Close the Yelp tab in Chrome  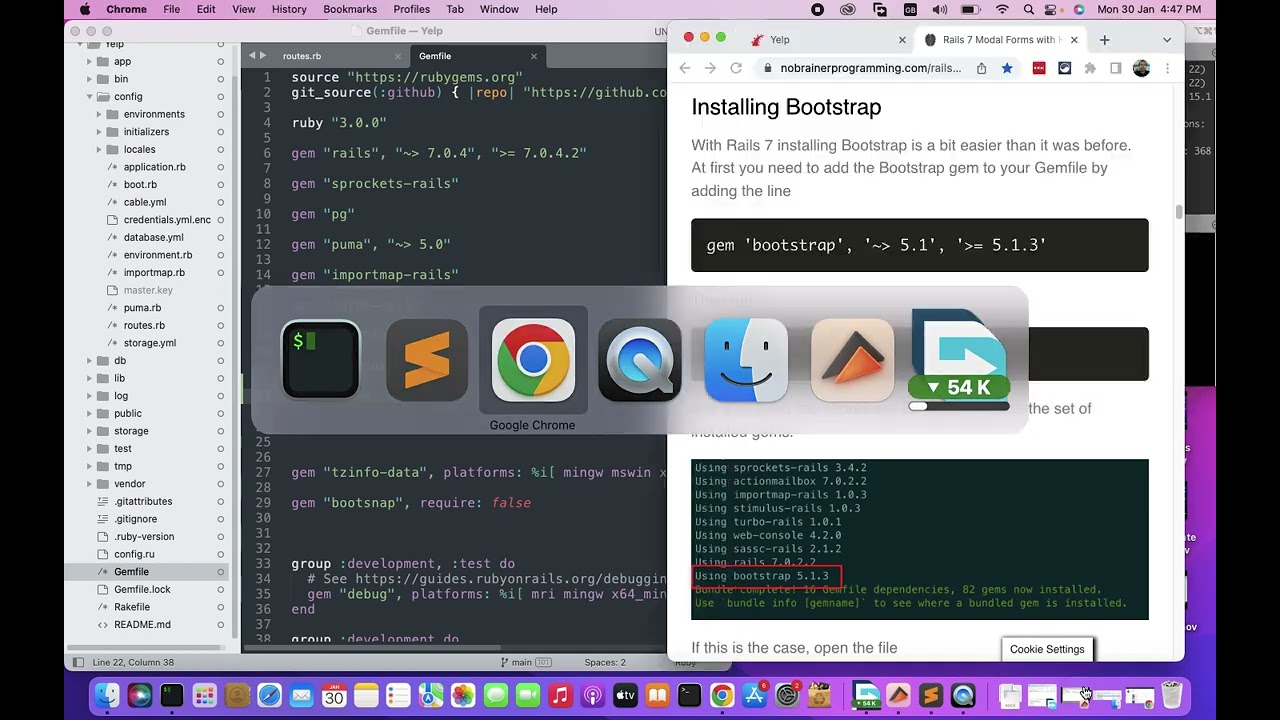click(x=902, y=40)
